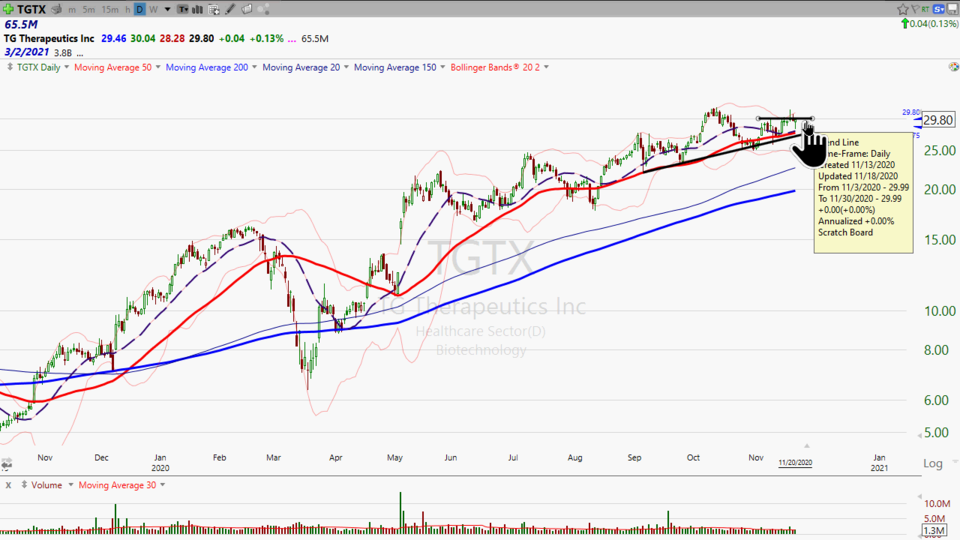Click the share icon in chart toolbar

tap(264, 9)
